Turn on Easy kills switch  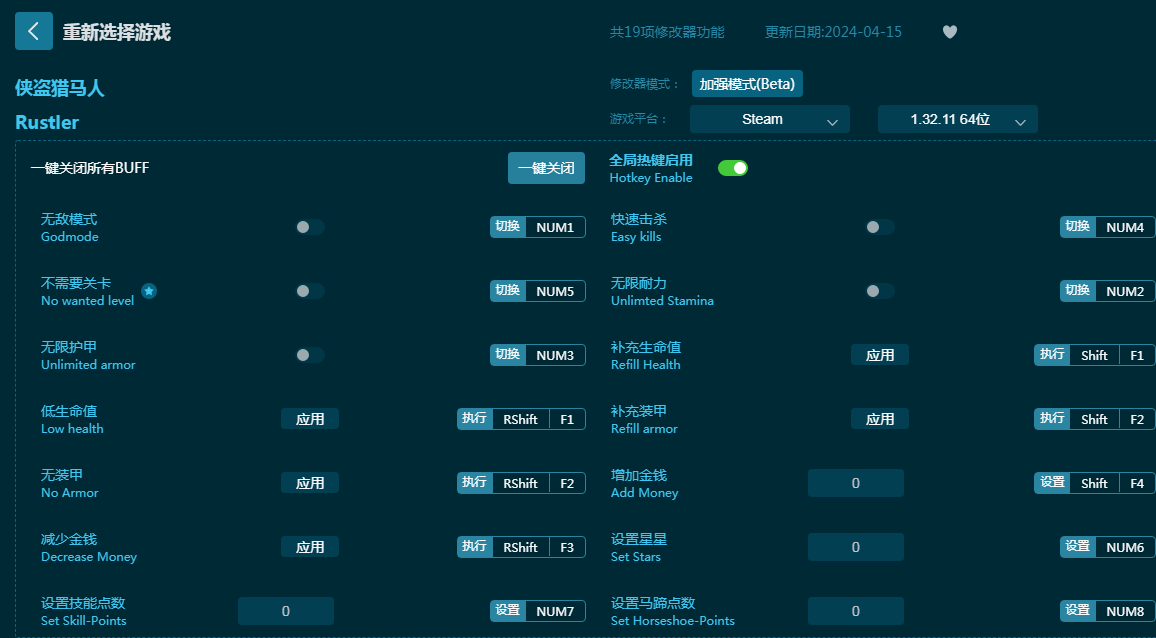pyautogui.click(x=880, y=227)
